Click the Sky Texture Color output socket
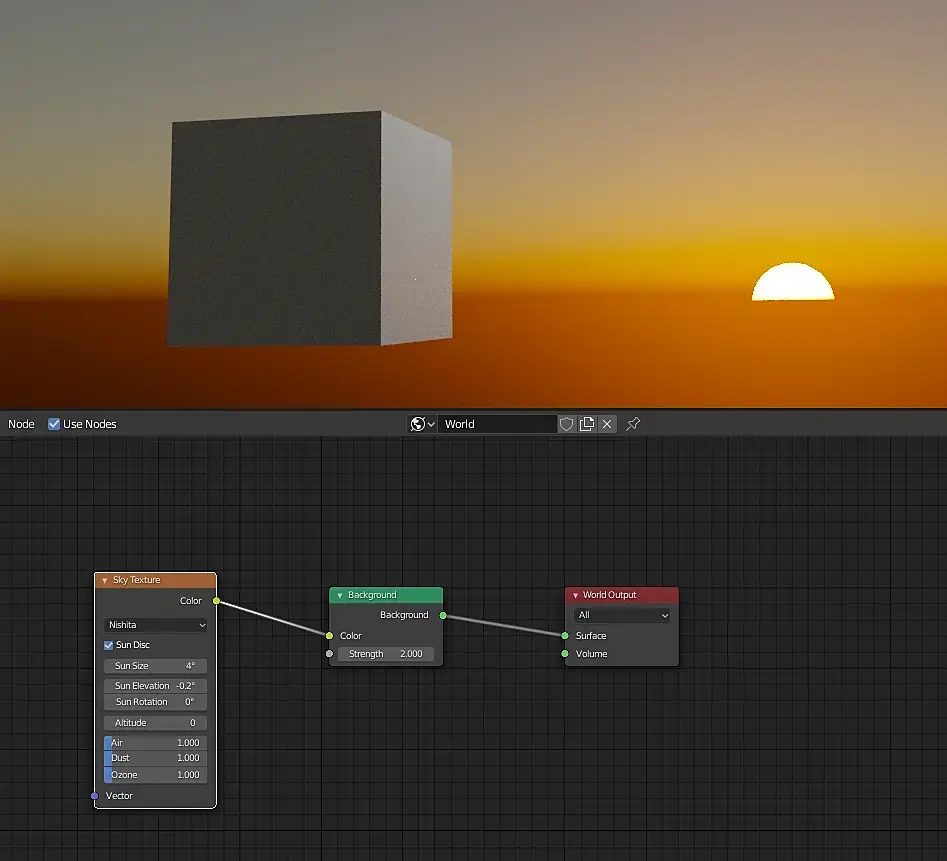The height and width of the screenshot is (861, 947). click(216, 601)
